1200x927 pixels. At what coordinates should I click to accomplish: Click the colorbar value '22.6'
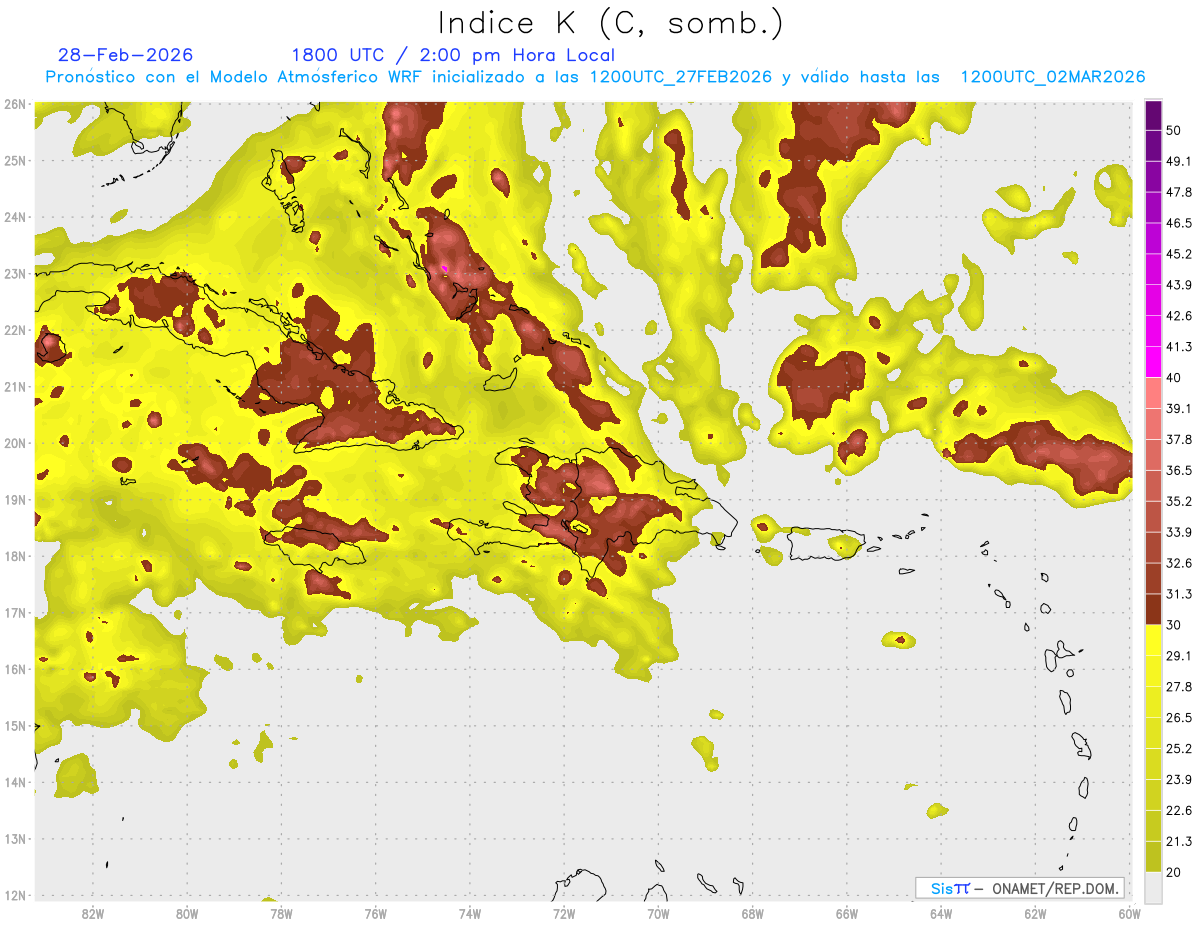(1178, 811)
